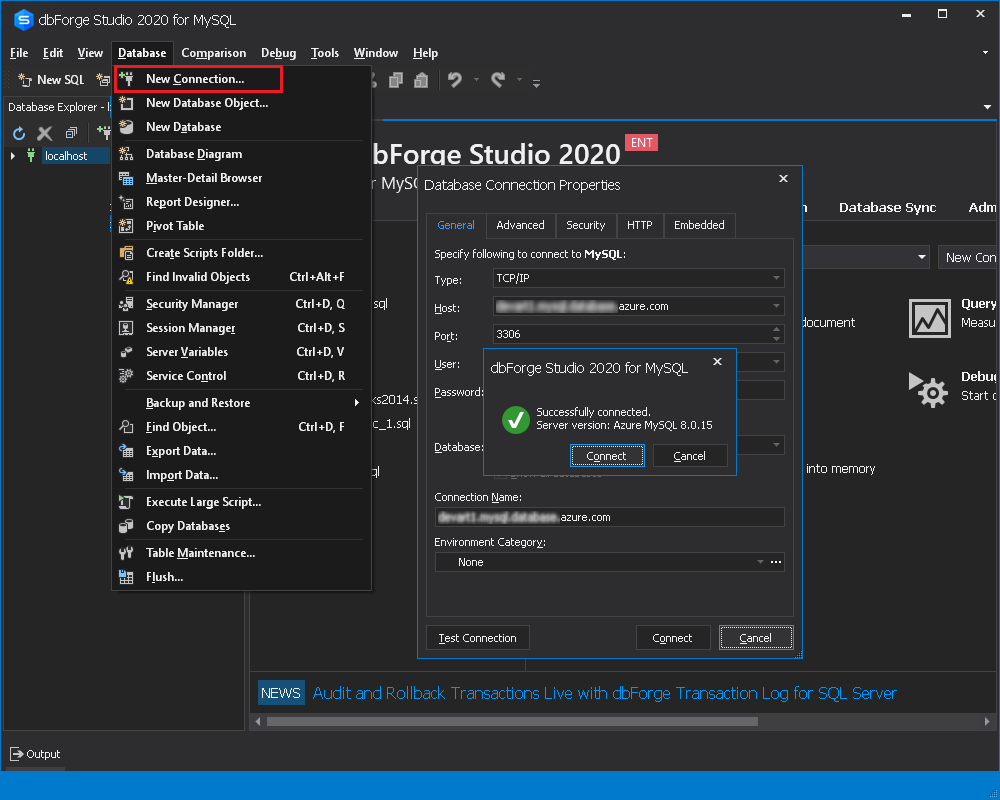Click Collapse All icon in Database Explorer
This screenshot has height=800, width=1000.
[x=71, y=133]
